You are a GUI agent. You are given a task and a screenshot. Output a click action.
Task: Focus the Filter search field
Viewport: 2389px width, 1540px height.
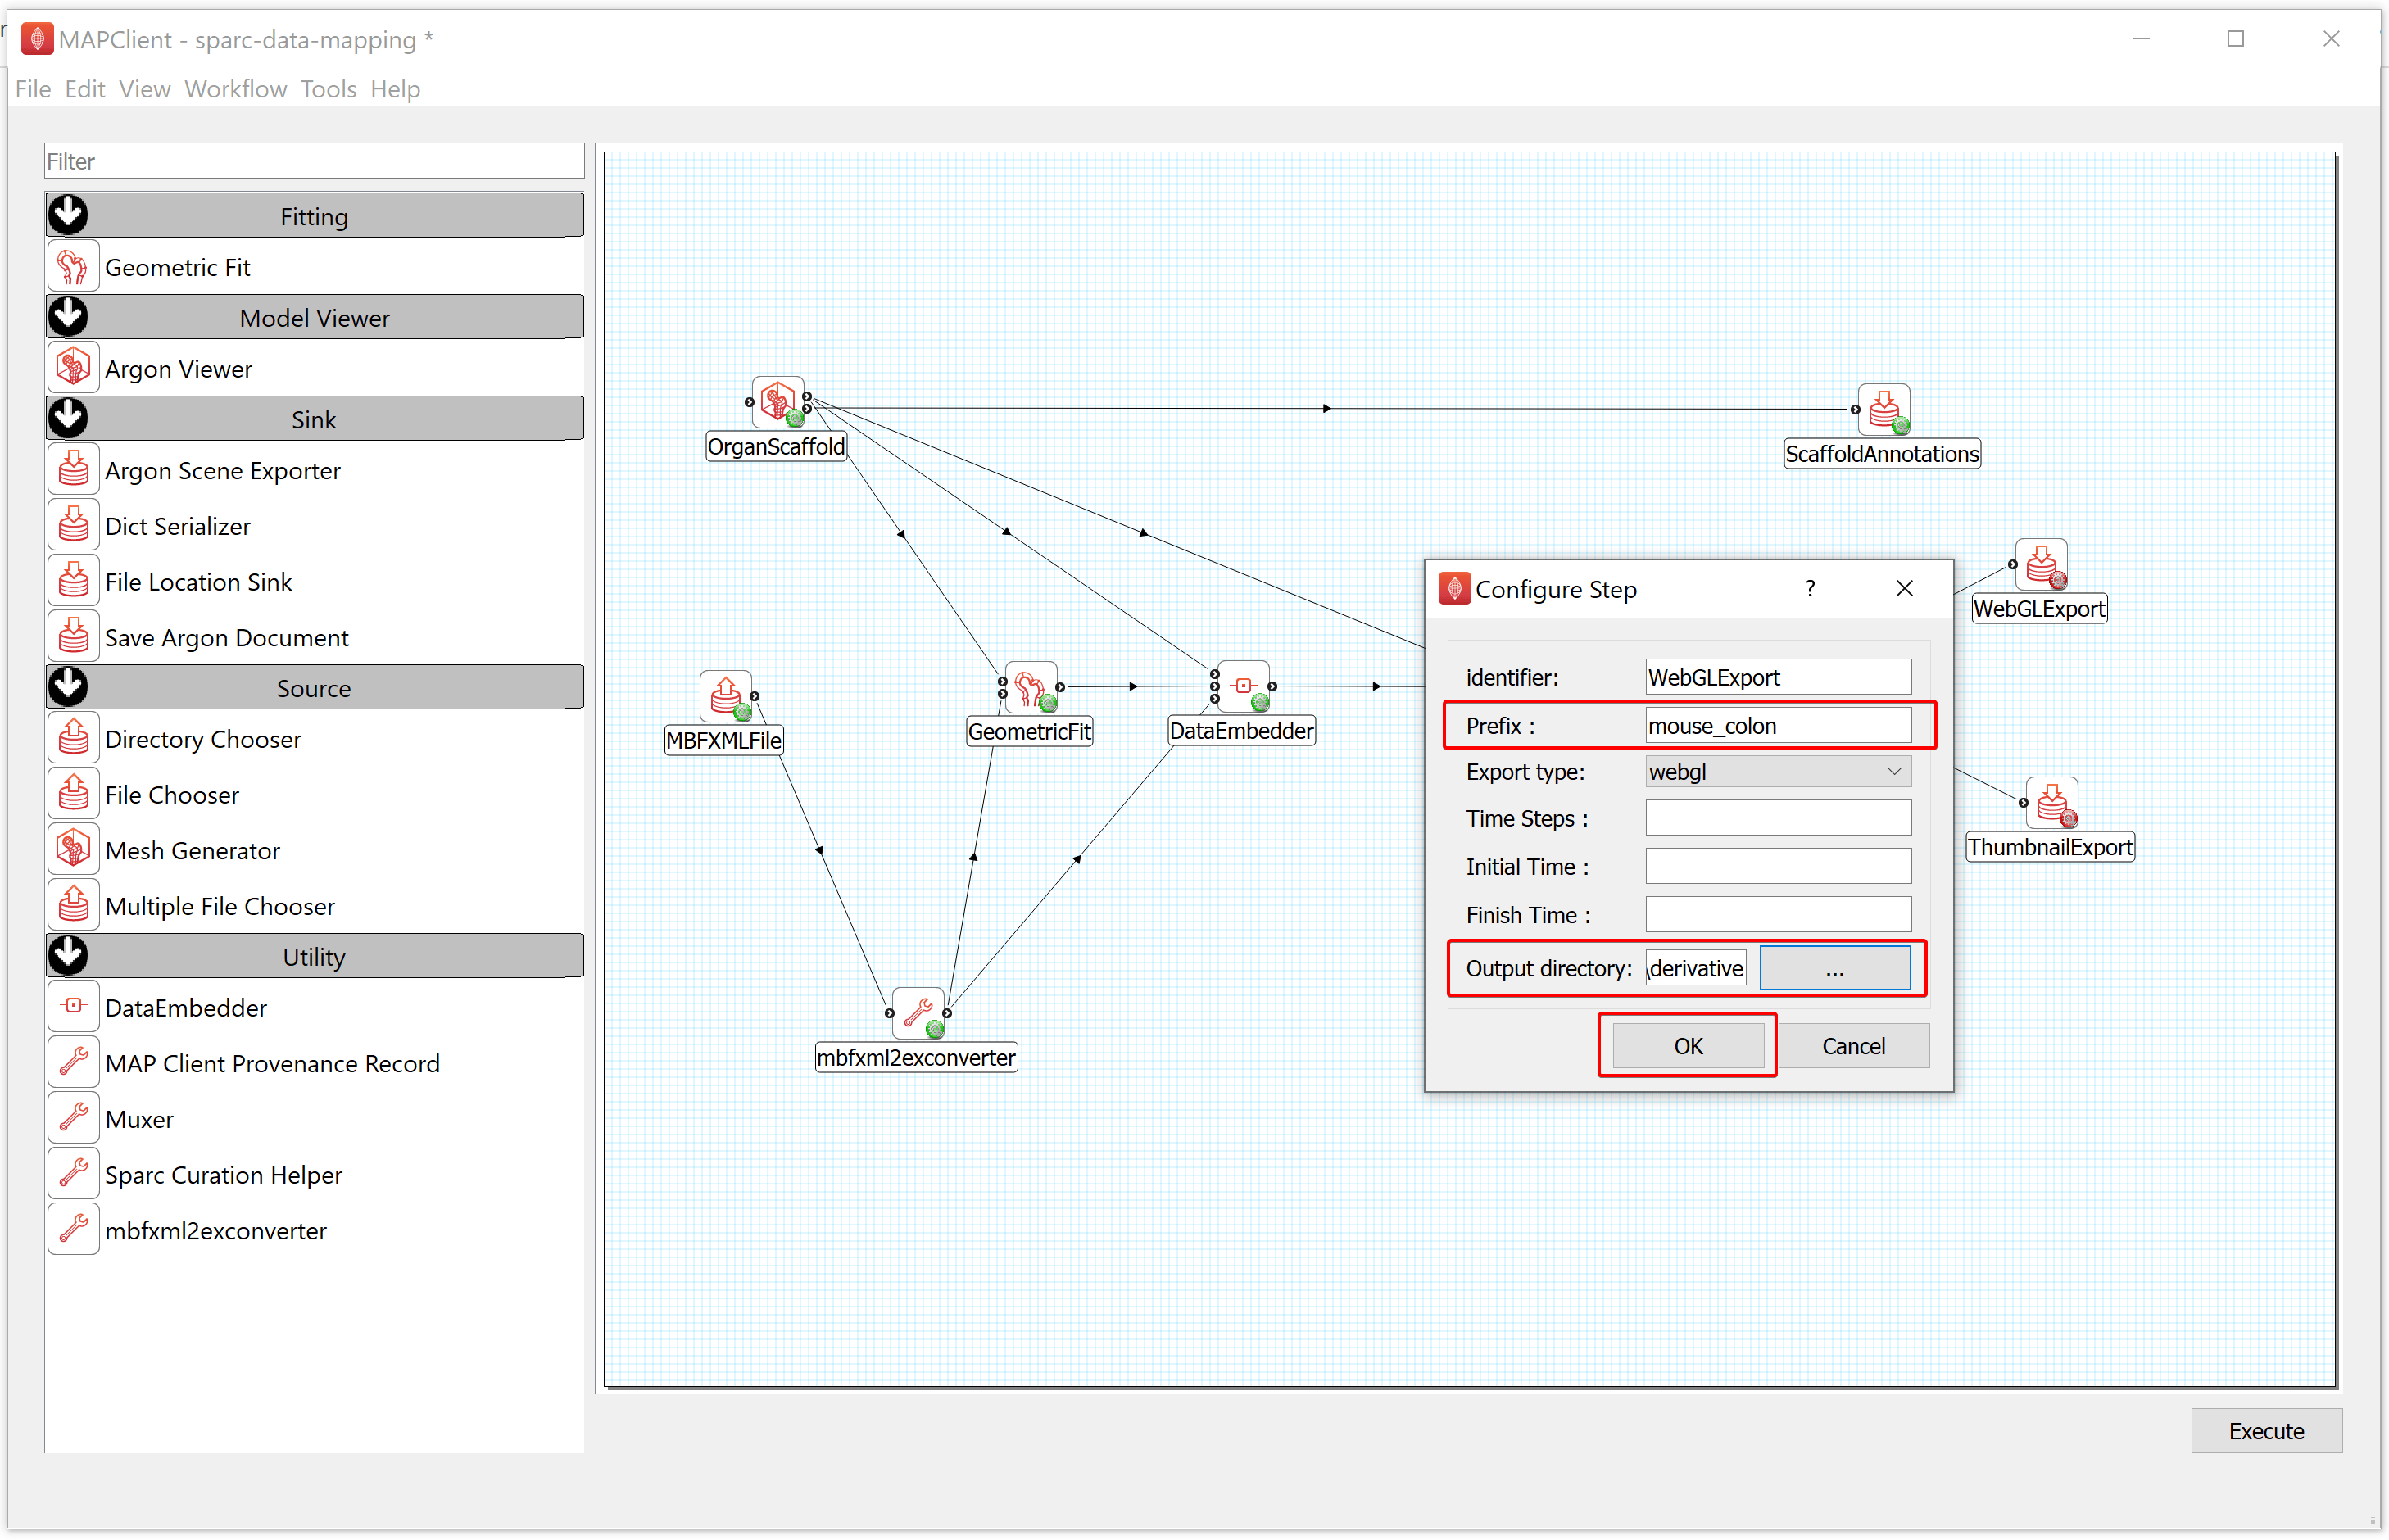314,161
